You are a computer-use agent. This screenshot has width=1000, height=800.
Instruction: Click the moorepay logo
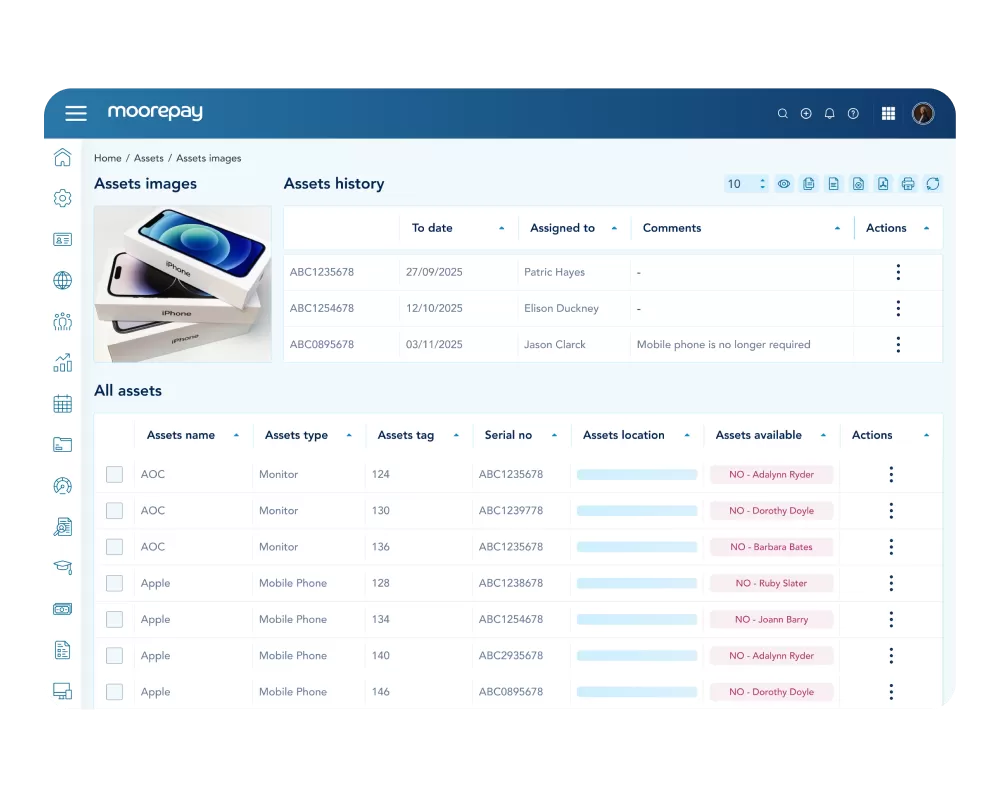[155, 112]
